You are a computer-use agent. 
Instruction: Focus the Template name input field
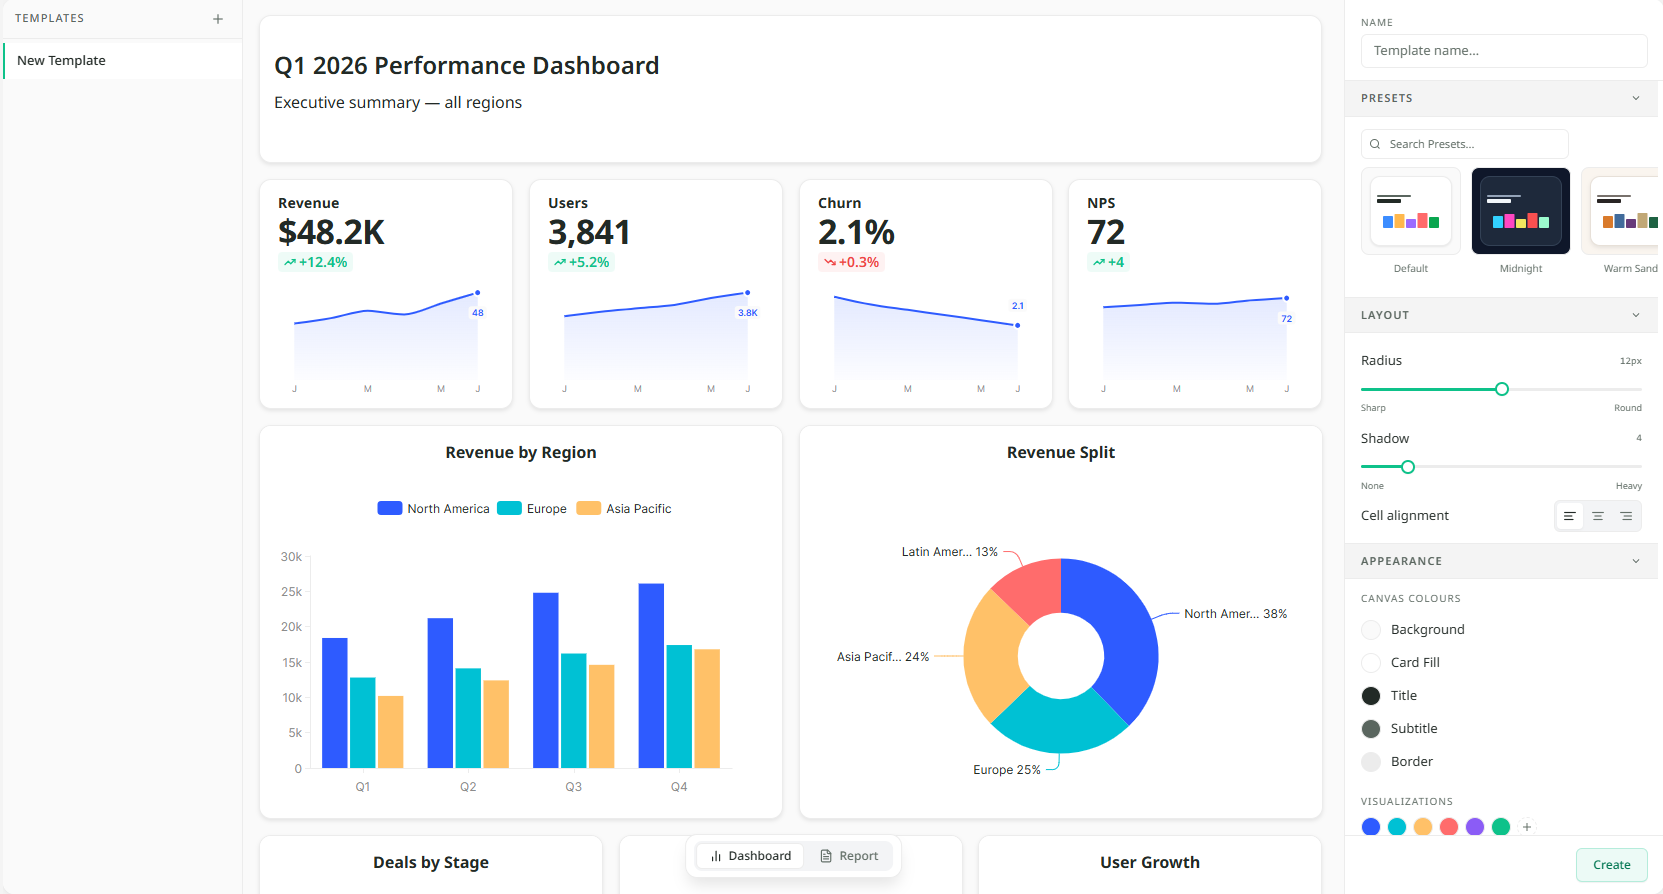pyautogui.click(x=1504, y=51)
